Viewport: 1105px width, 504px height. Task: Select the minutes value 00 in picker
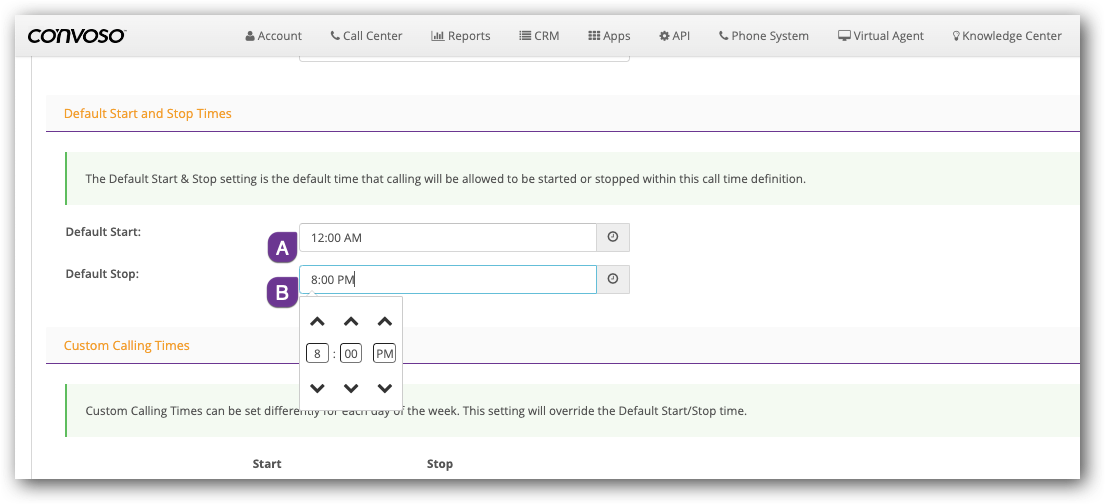coord(351,353)
